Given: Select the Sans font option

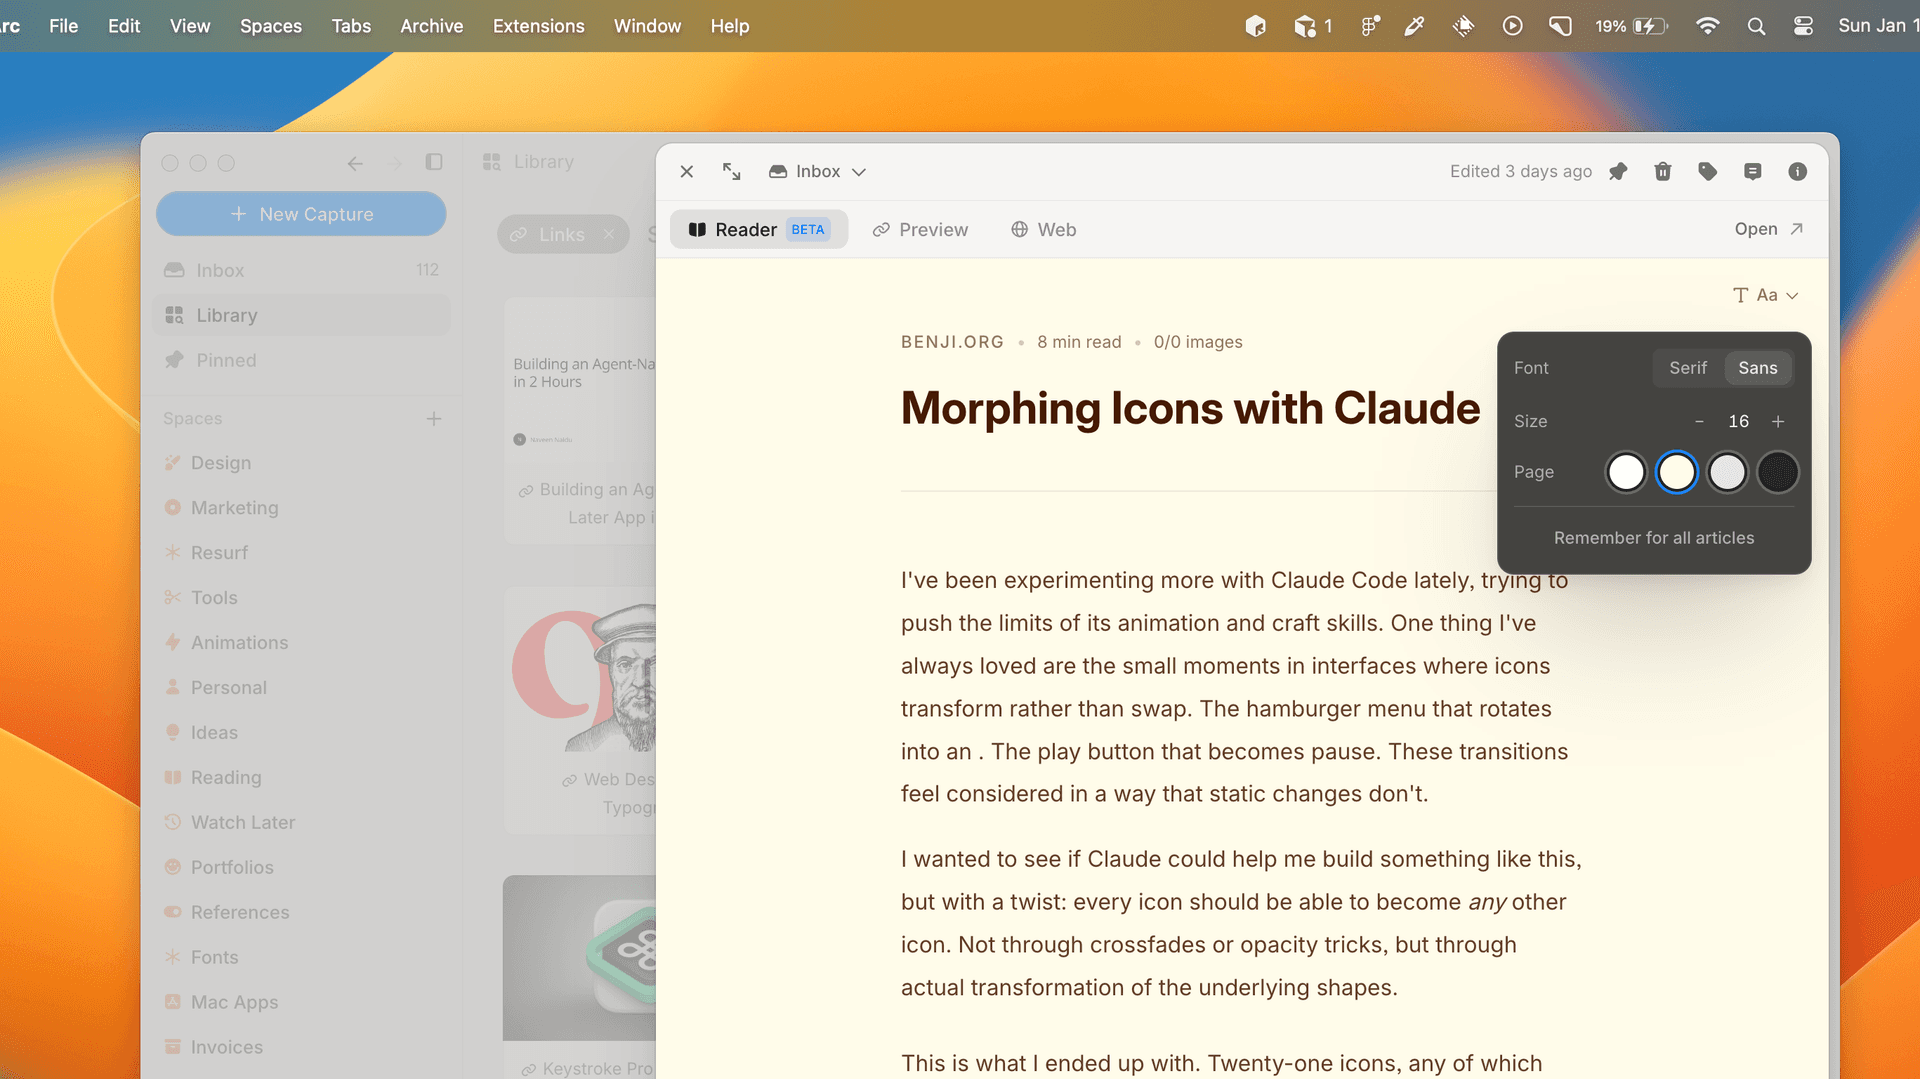Looking at the screenshot, I should tap(1757, 368).
